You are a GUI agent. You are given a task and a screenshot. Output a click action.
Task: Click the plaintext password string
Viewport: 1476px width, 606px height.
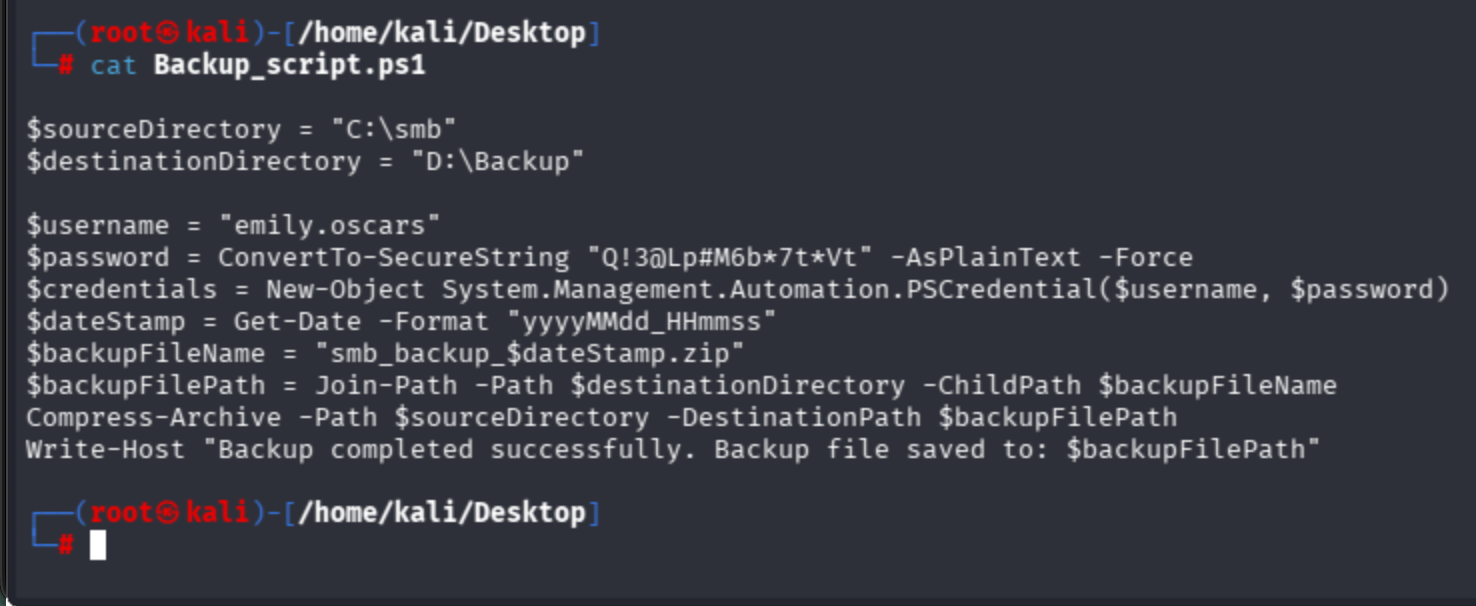click(x=730, y=258)
